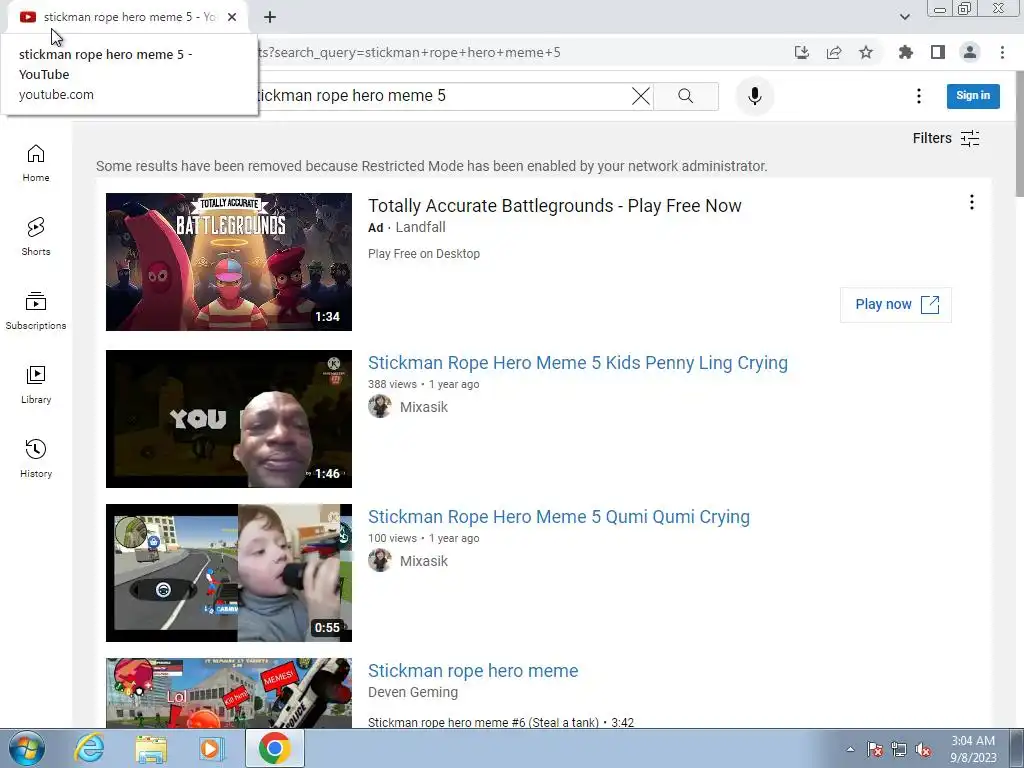Open Qumi Qumi Crying video thumbnail
Image resolution: width=1024 pixels, height=768 pixels.
[229, 573]
